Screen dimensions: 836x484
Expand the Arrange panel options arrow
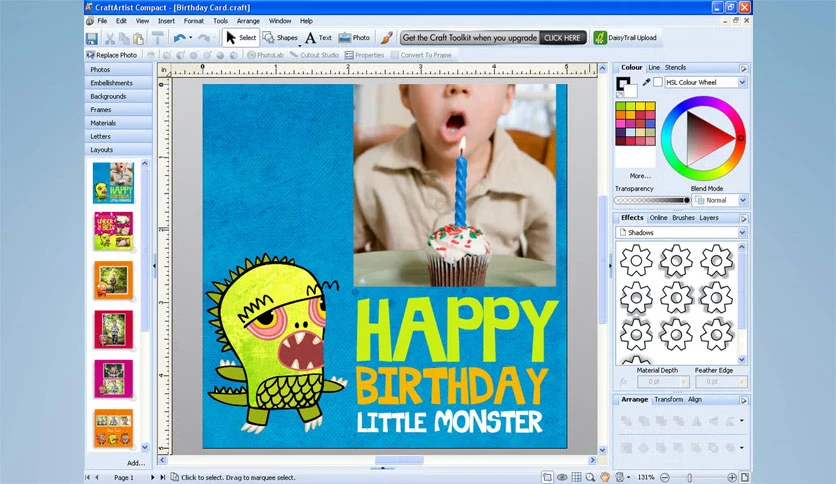pyautogui.click(x=744, y=400)
